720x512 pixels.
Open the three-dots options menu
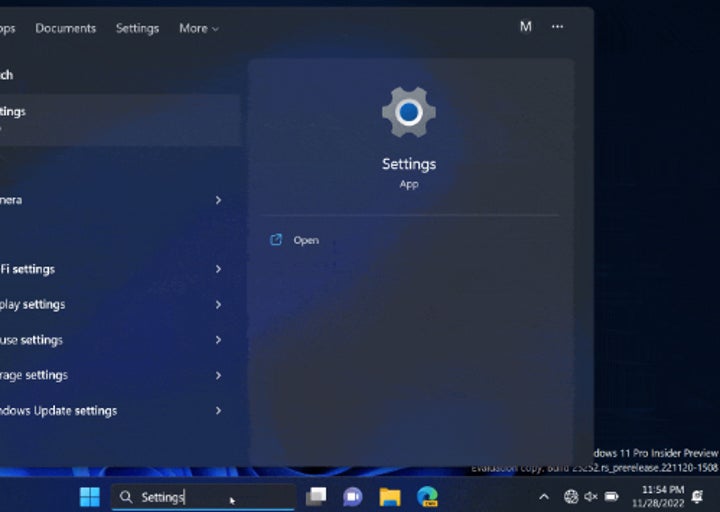[557, 27]
